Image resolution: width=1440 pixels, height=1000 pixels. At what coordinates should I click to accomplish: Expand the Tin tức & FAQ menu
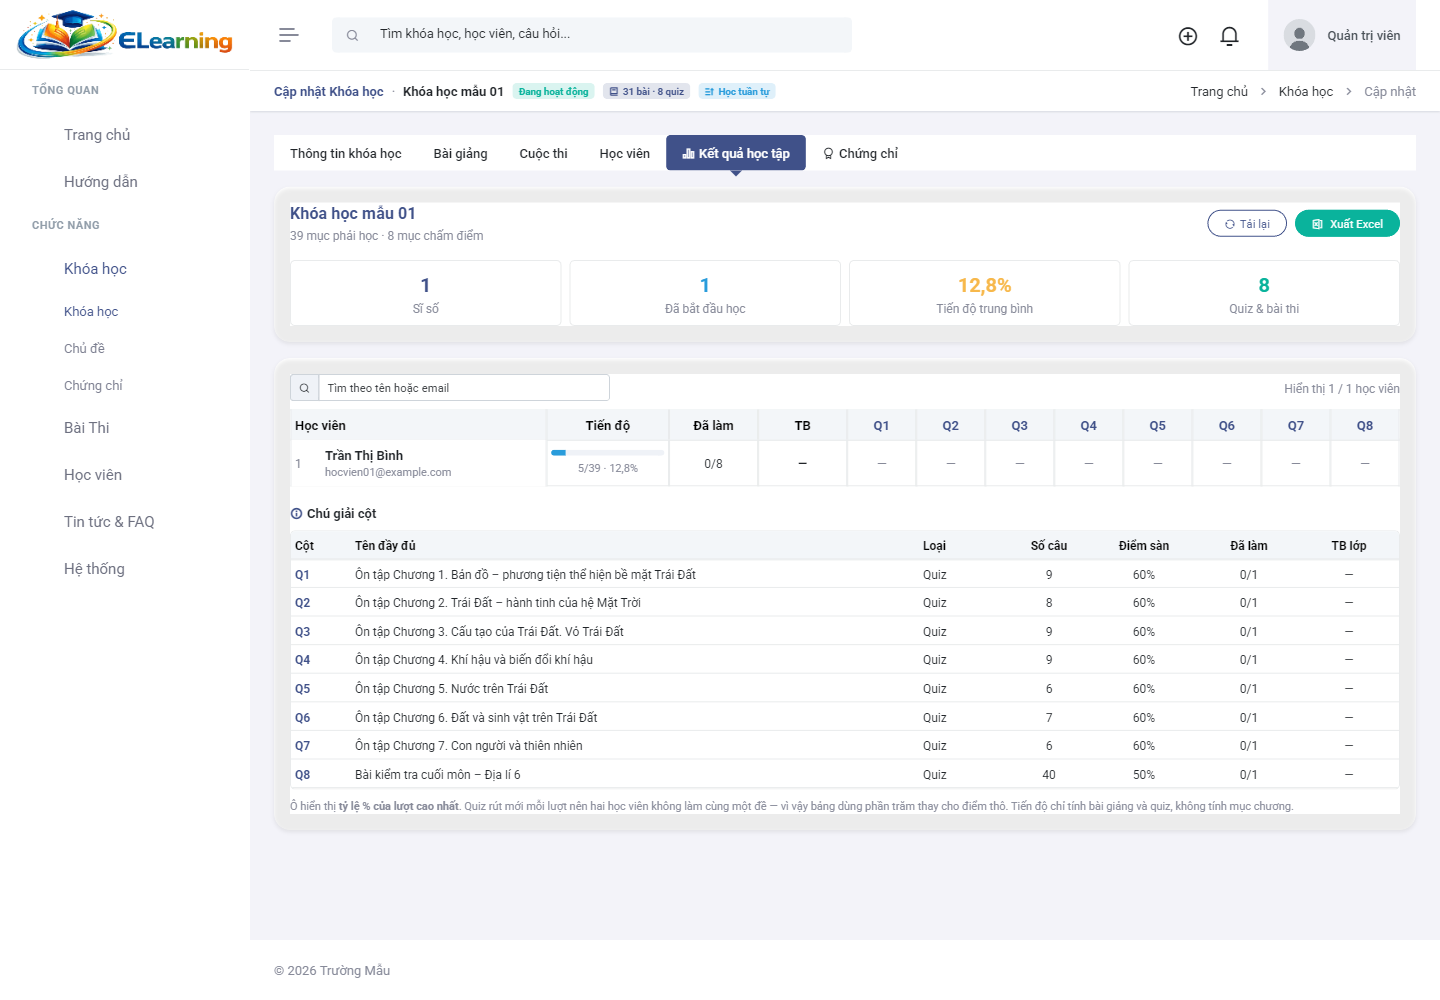[109, 522]
